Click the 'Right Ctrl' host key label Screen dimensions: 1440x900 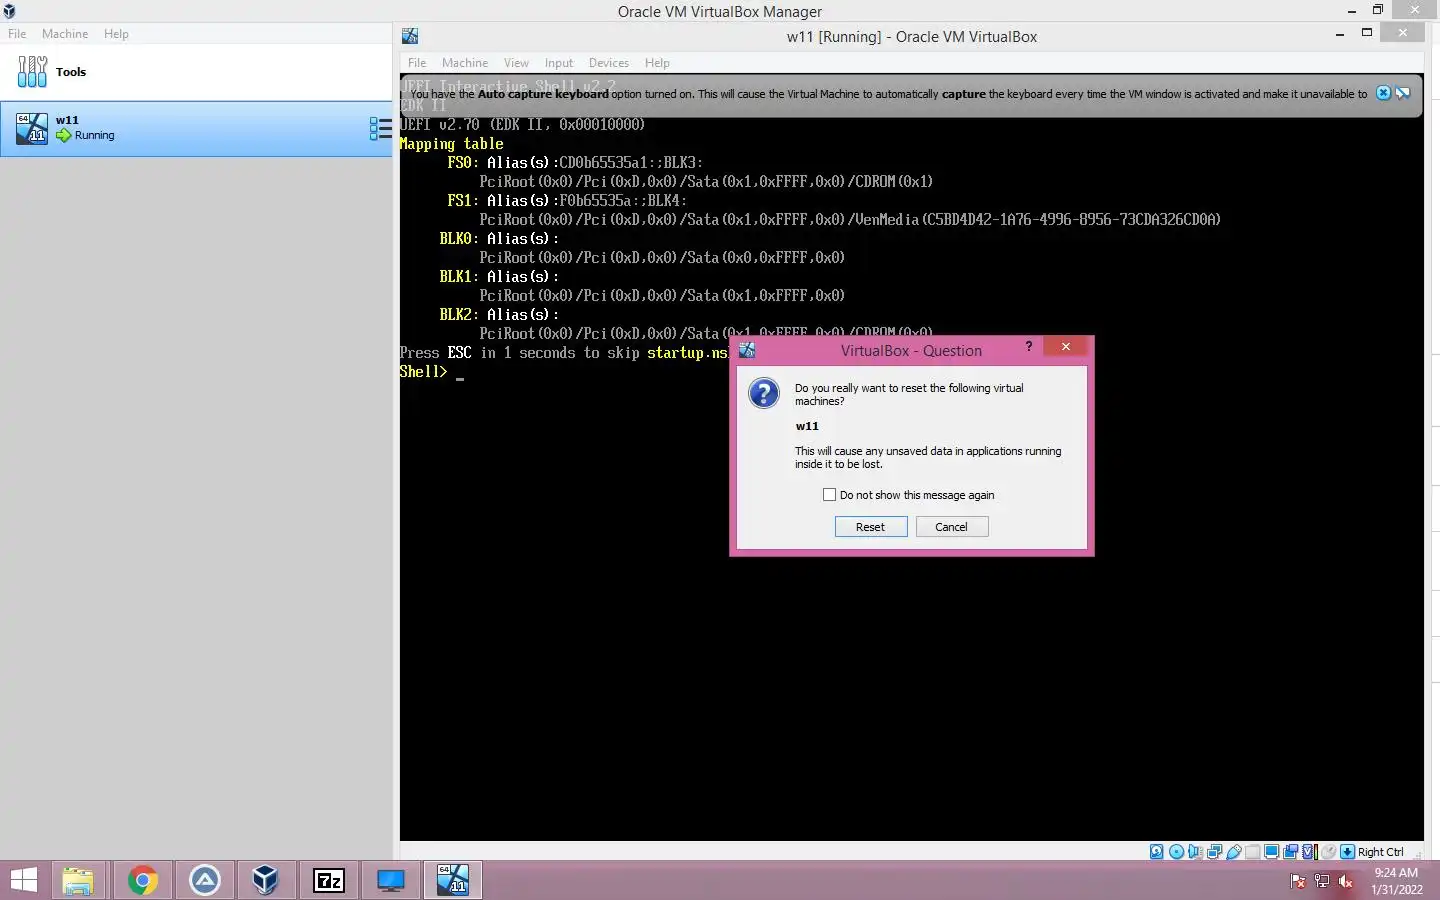pyautogui.click(x=1381, y=852)
